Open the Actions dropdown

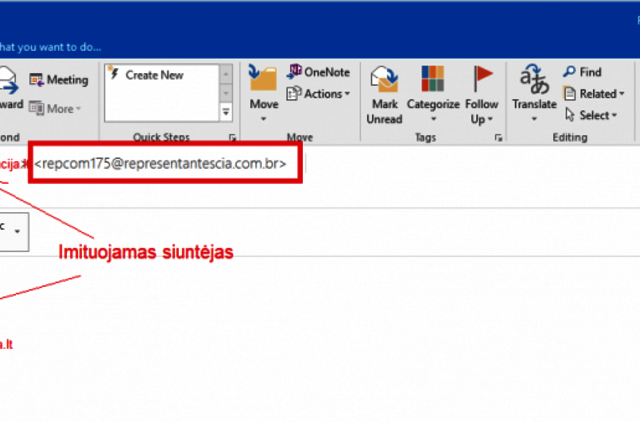(x=318, y=94)
